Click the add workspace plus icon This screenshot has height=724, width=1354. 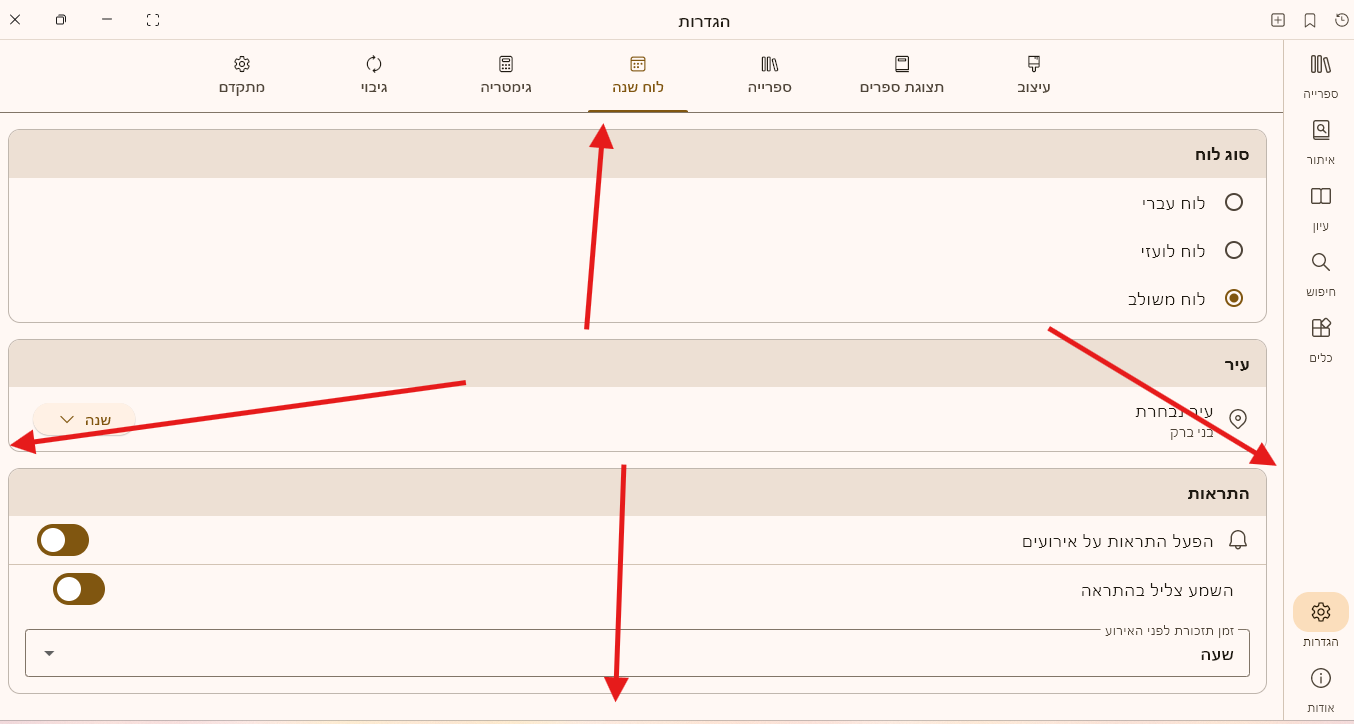[x=1278, y=20]
